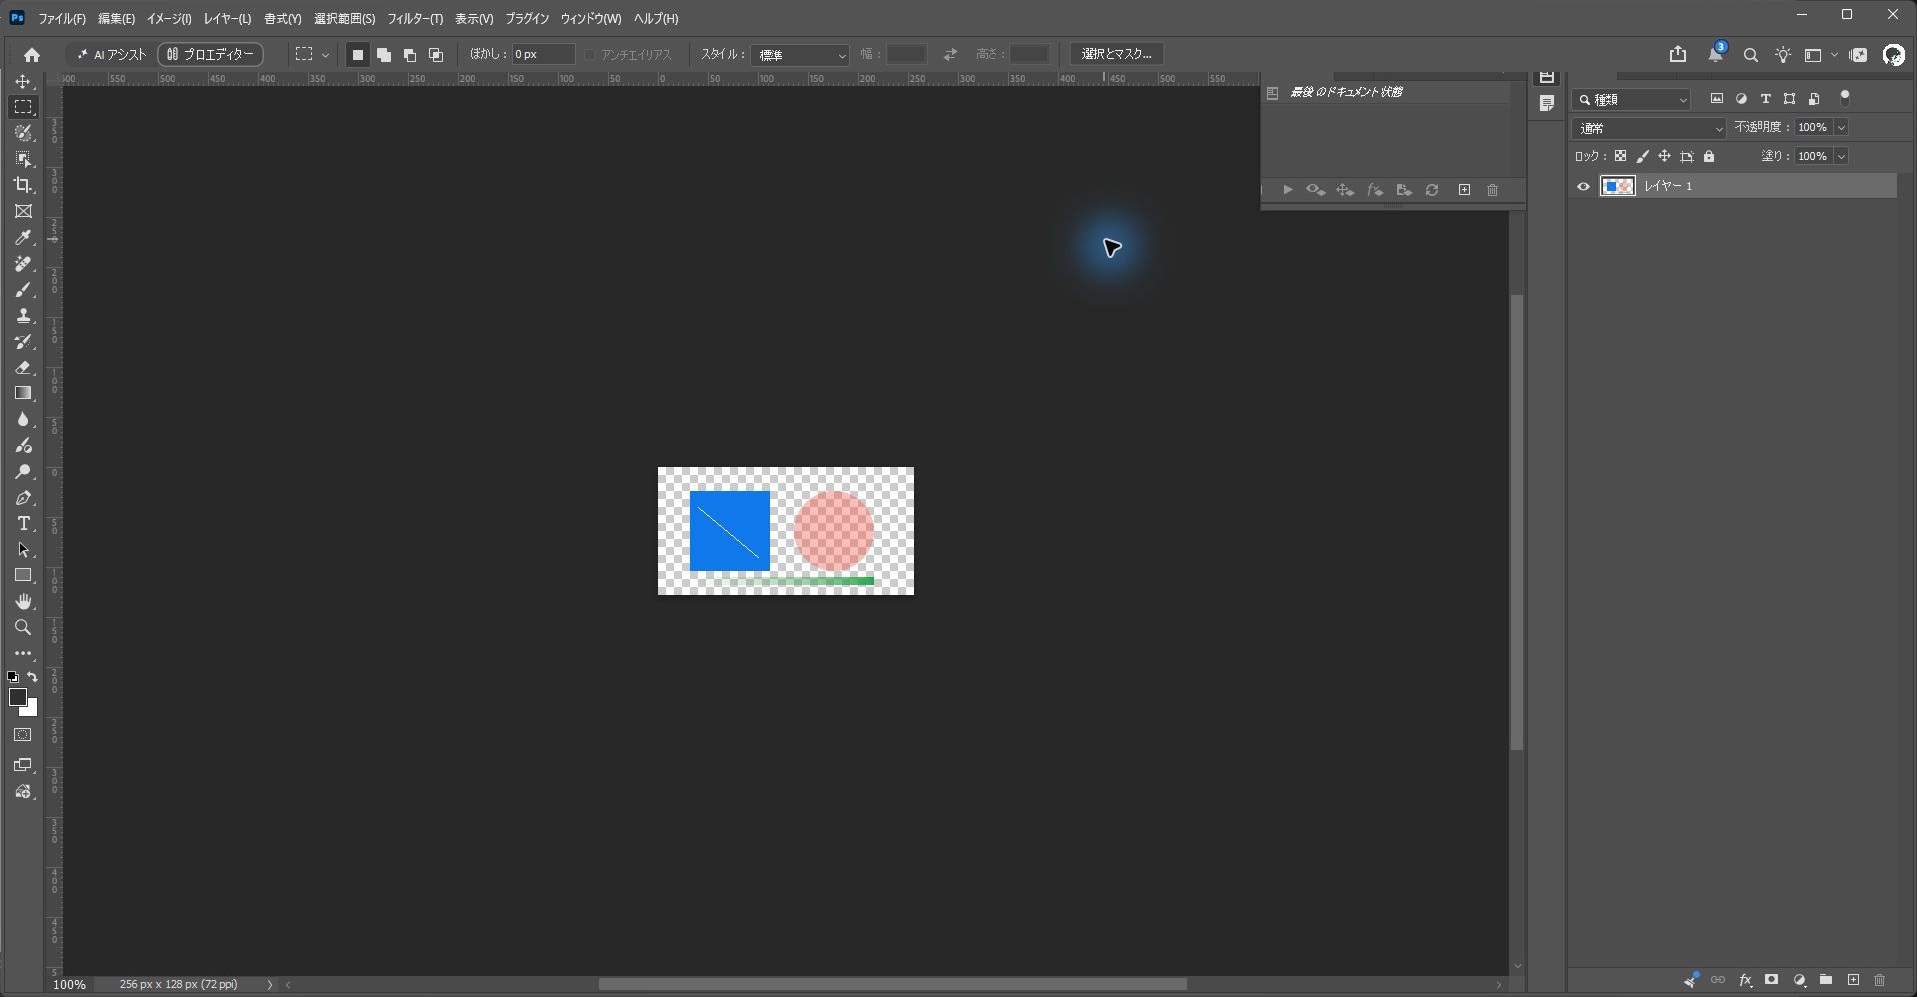The width and height of the screenshot is (1917, 997).
Task: Select the Crop tool
Action: coord(23,185)
